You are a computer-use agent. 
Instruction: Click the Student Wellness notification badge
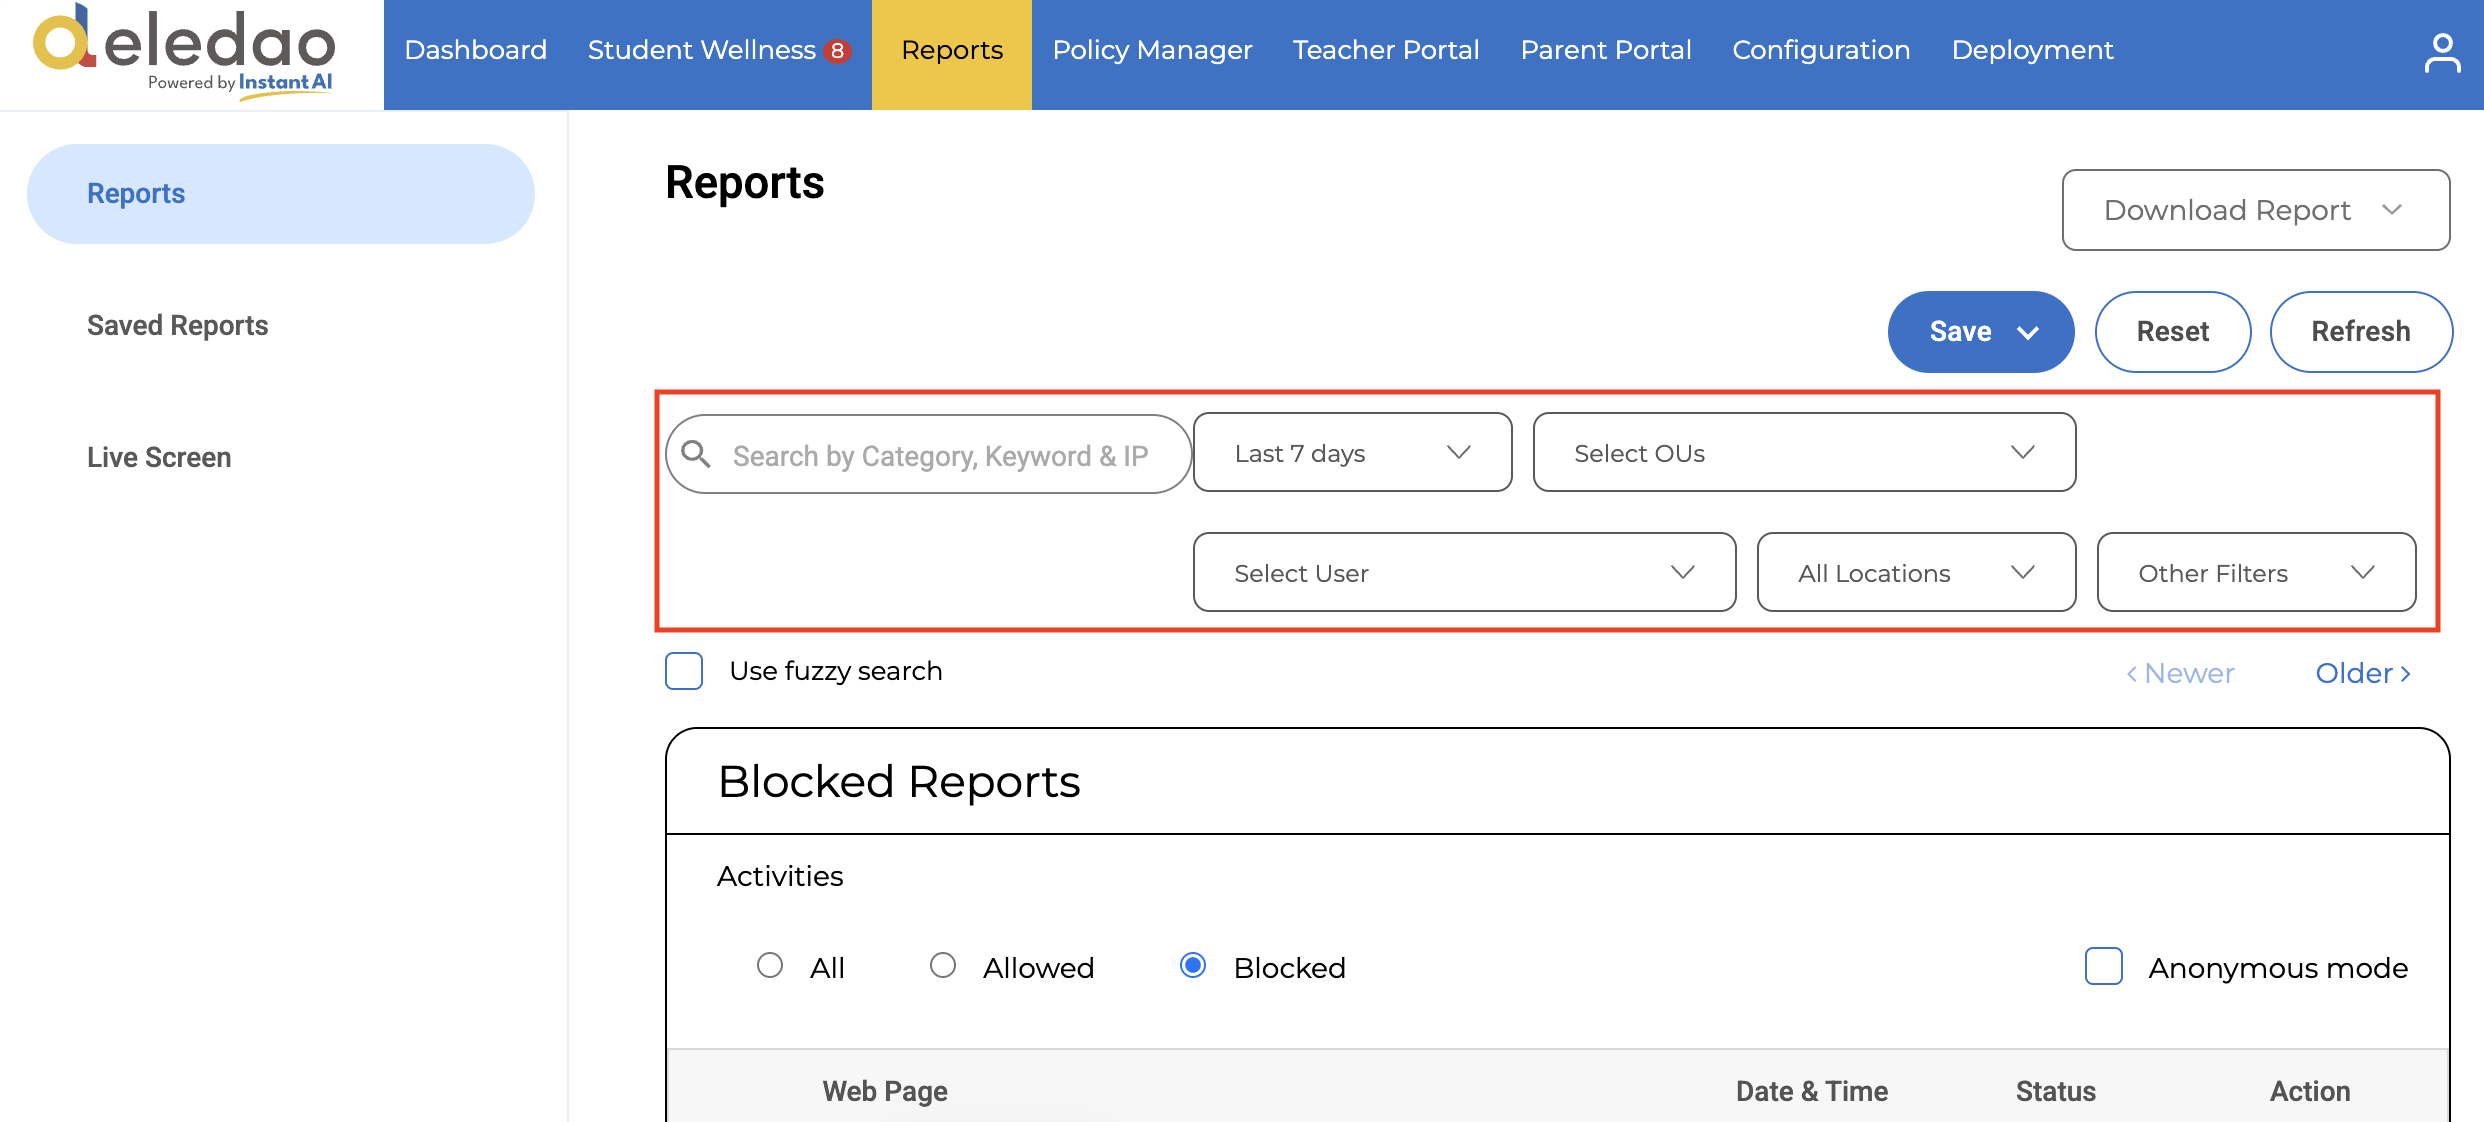click(x=837, y=50)
